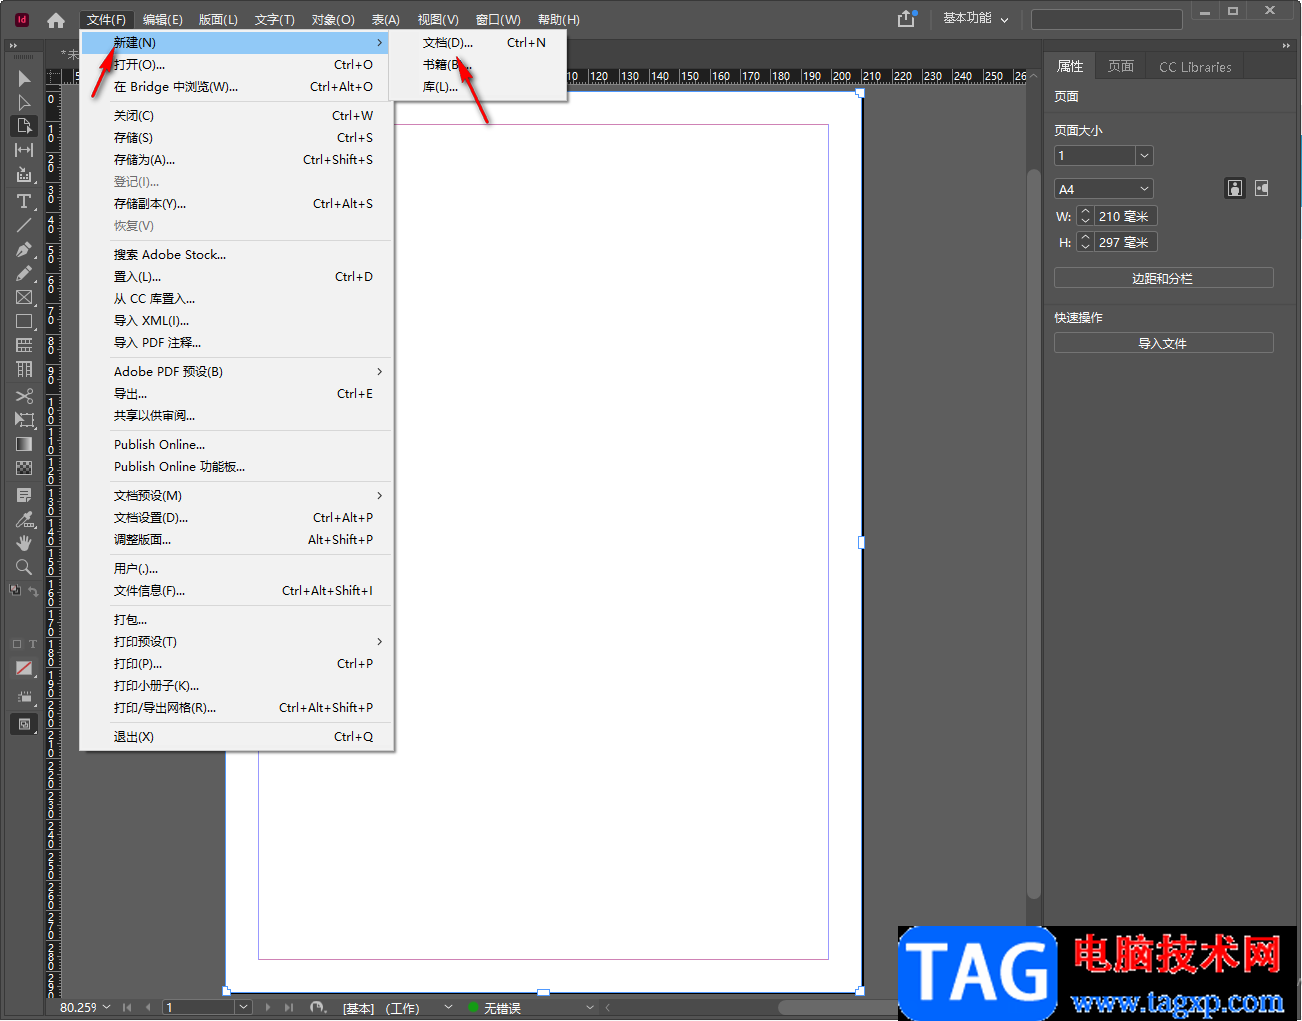1302x1021 pixels.
Task: Toggle formatting affects text
Action: [33, 644]
